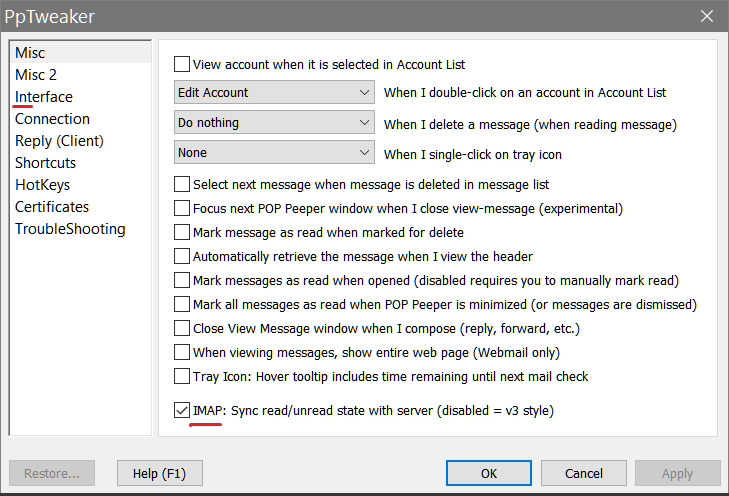Enable View account when selected checkbox

(182, 64)
